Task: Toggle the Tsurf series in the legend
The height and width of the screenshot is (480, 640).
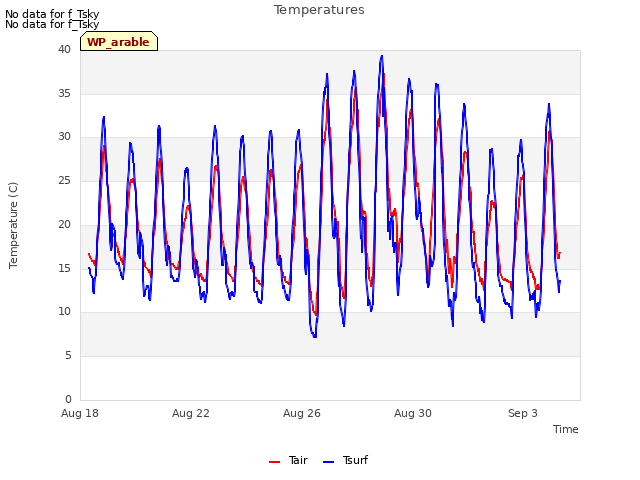Action: point(345,460)
